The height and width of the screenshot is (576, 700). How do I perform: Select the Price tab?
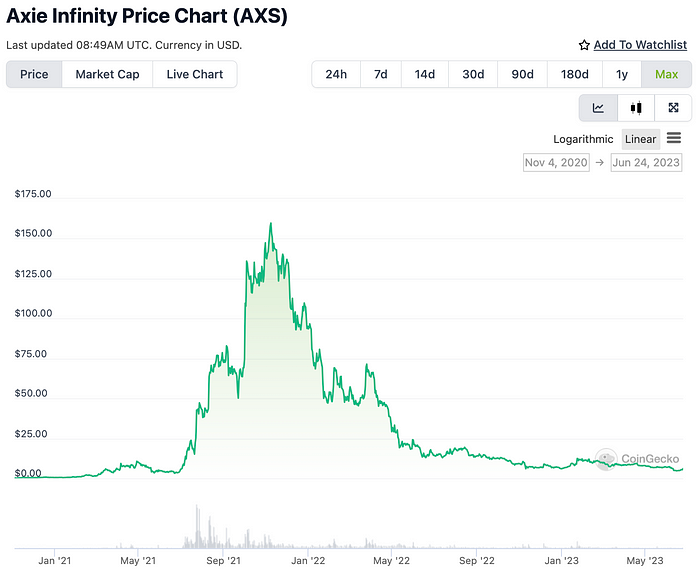point(34,74)
